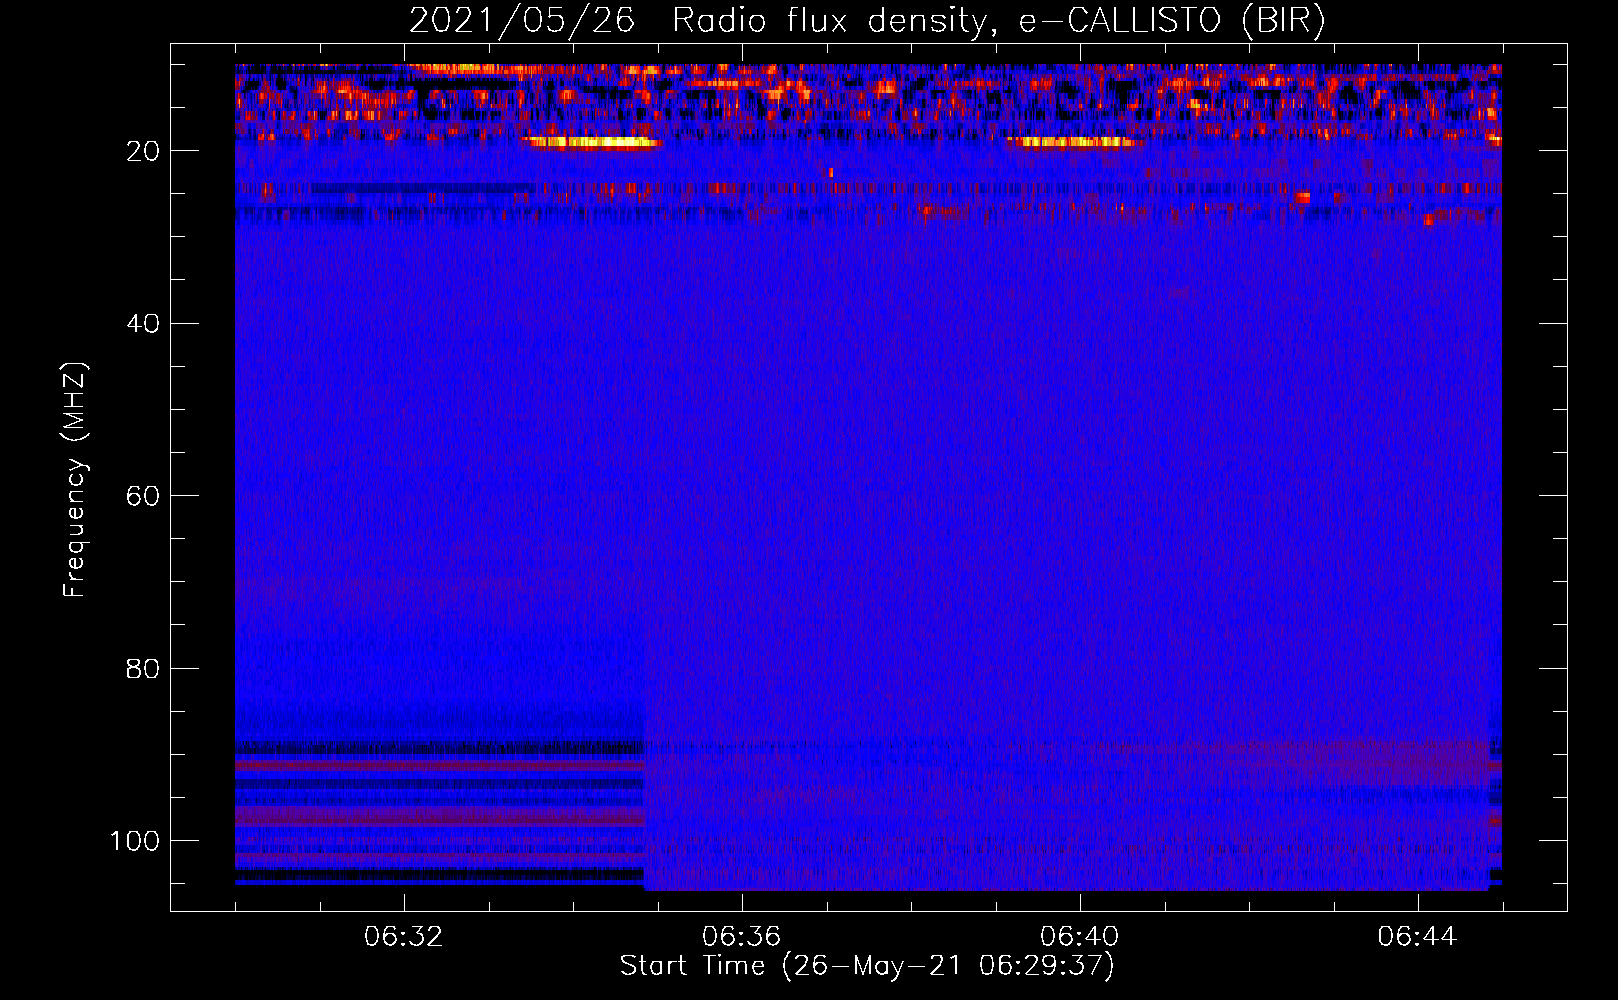Click the 06:40 time tick label

pyautogui.click(x=1080, y=937)
